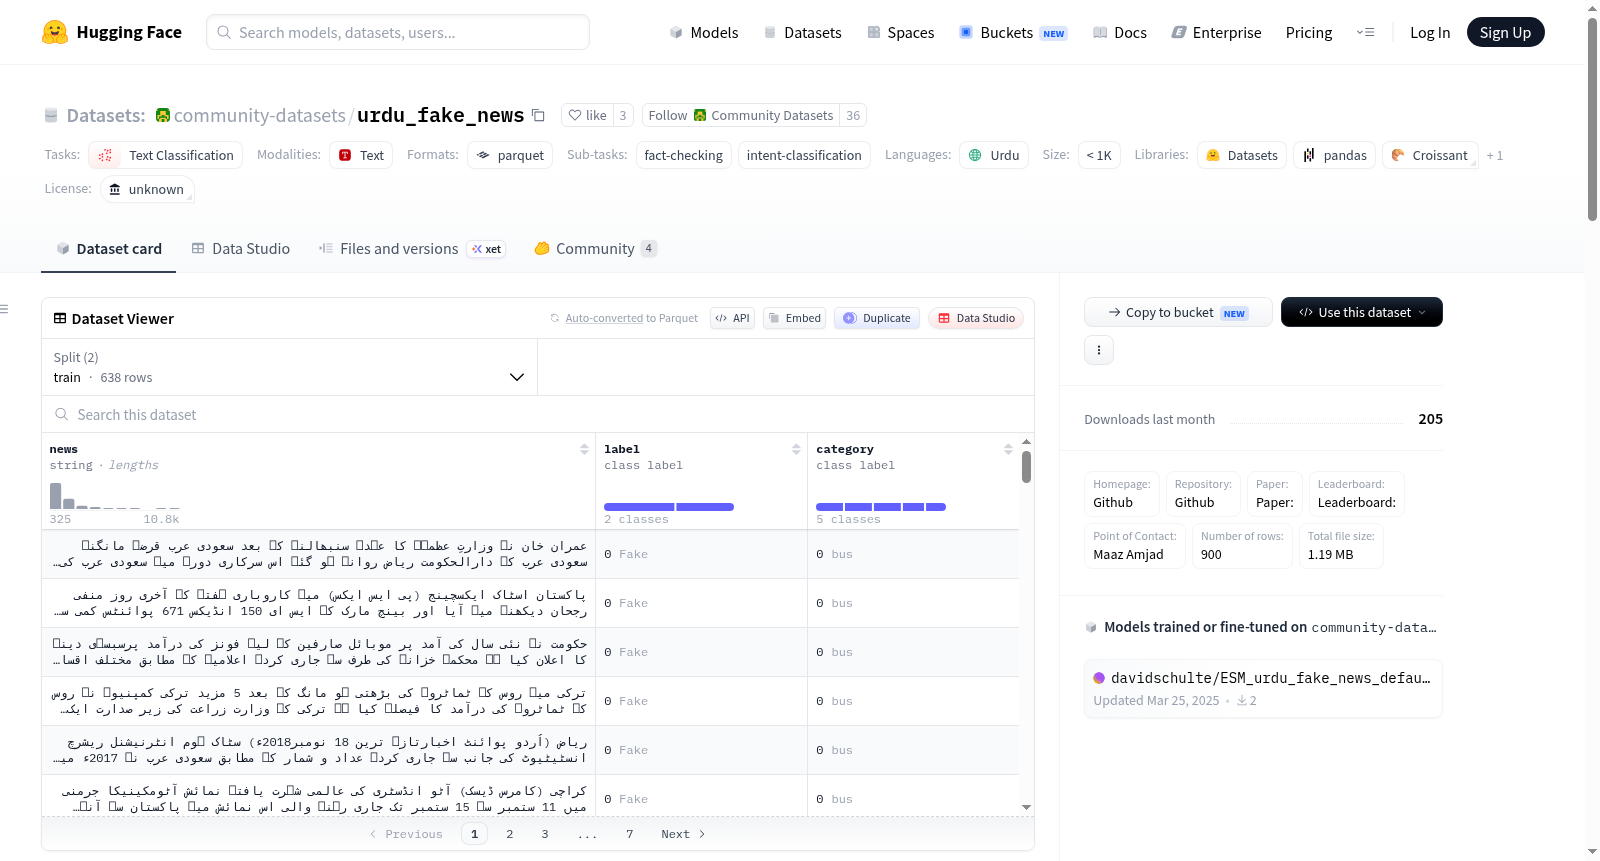Click the Hugging Face logo icon
The height and width of the screenshot is (861, 1600).
[x=55, y=32]
